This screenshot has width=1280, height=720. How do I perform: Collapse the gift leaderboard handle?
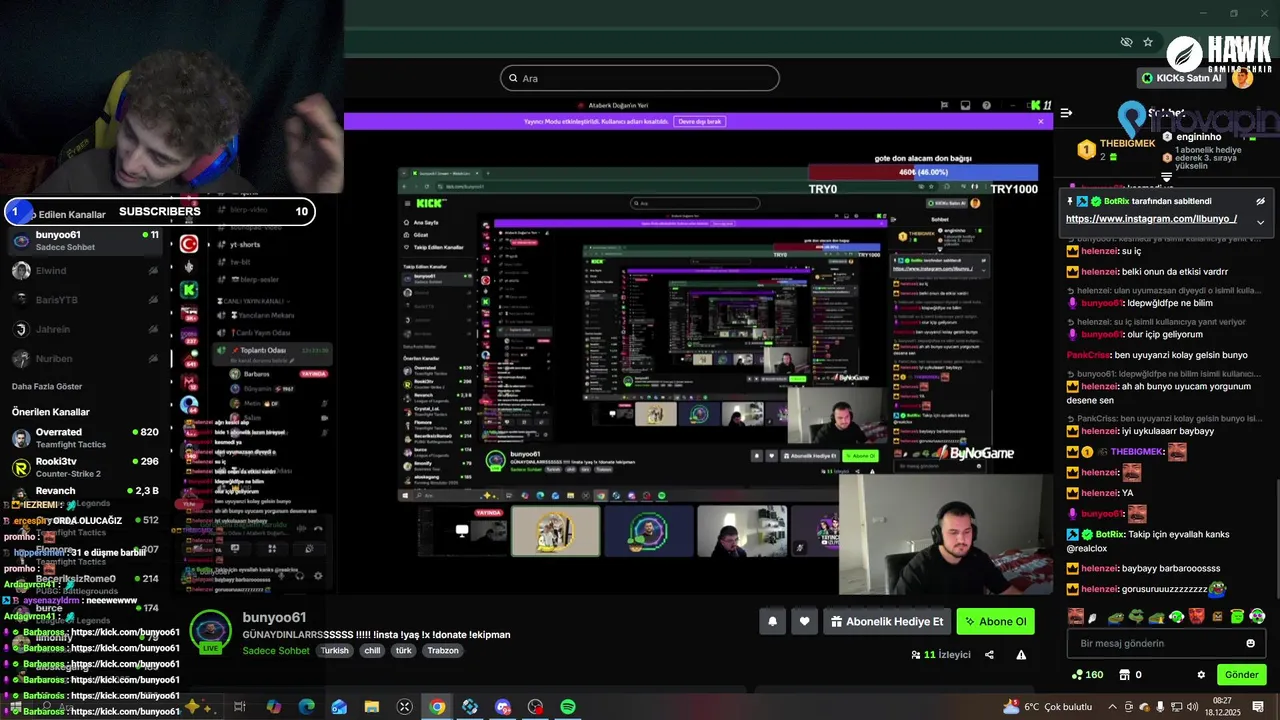tap(1166, 177)
